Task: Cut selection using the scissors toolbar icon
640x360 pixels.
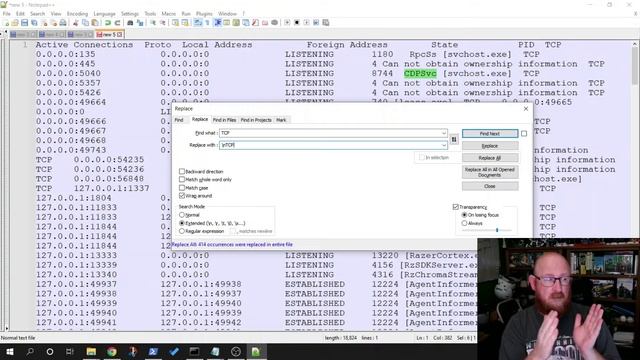Action: point(76,23)
